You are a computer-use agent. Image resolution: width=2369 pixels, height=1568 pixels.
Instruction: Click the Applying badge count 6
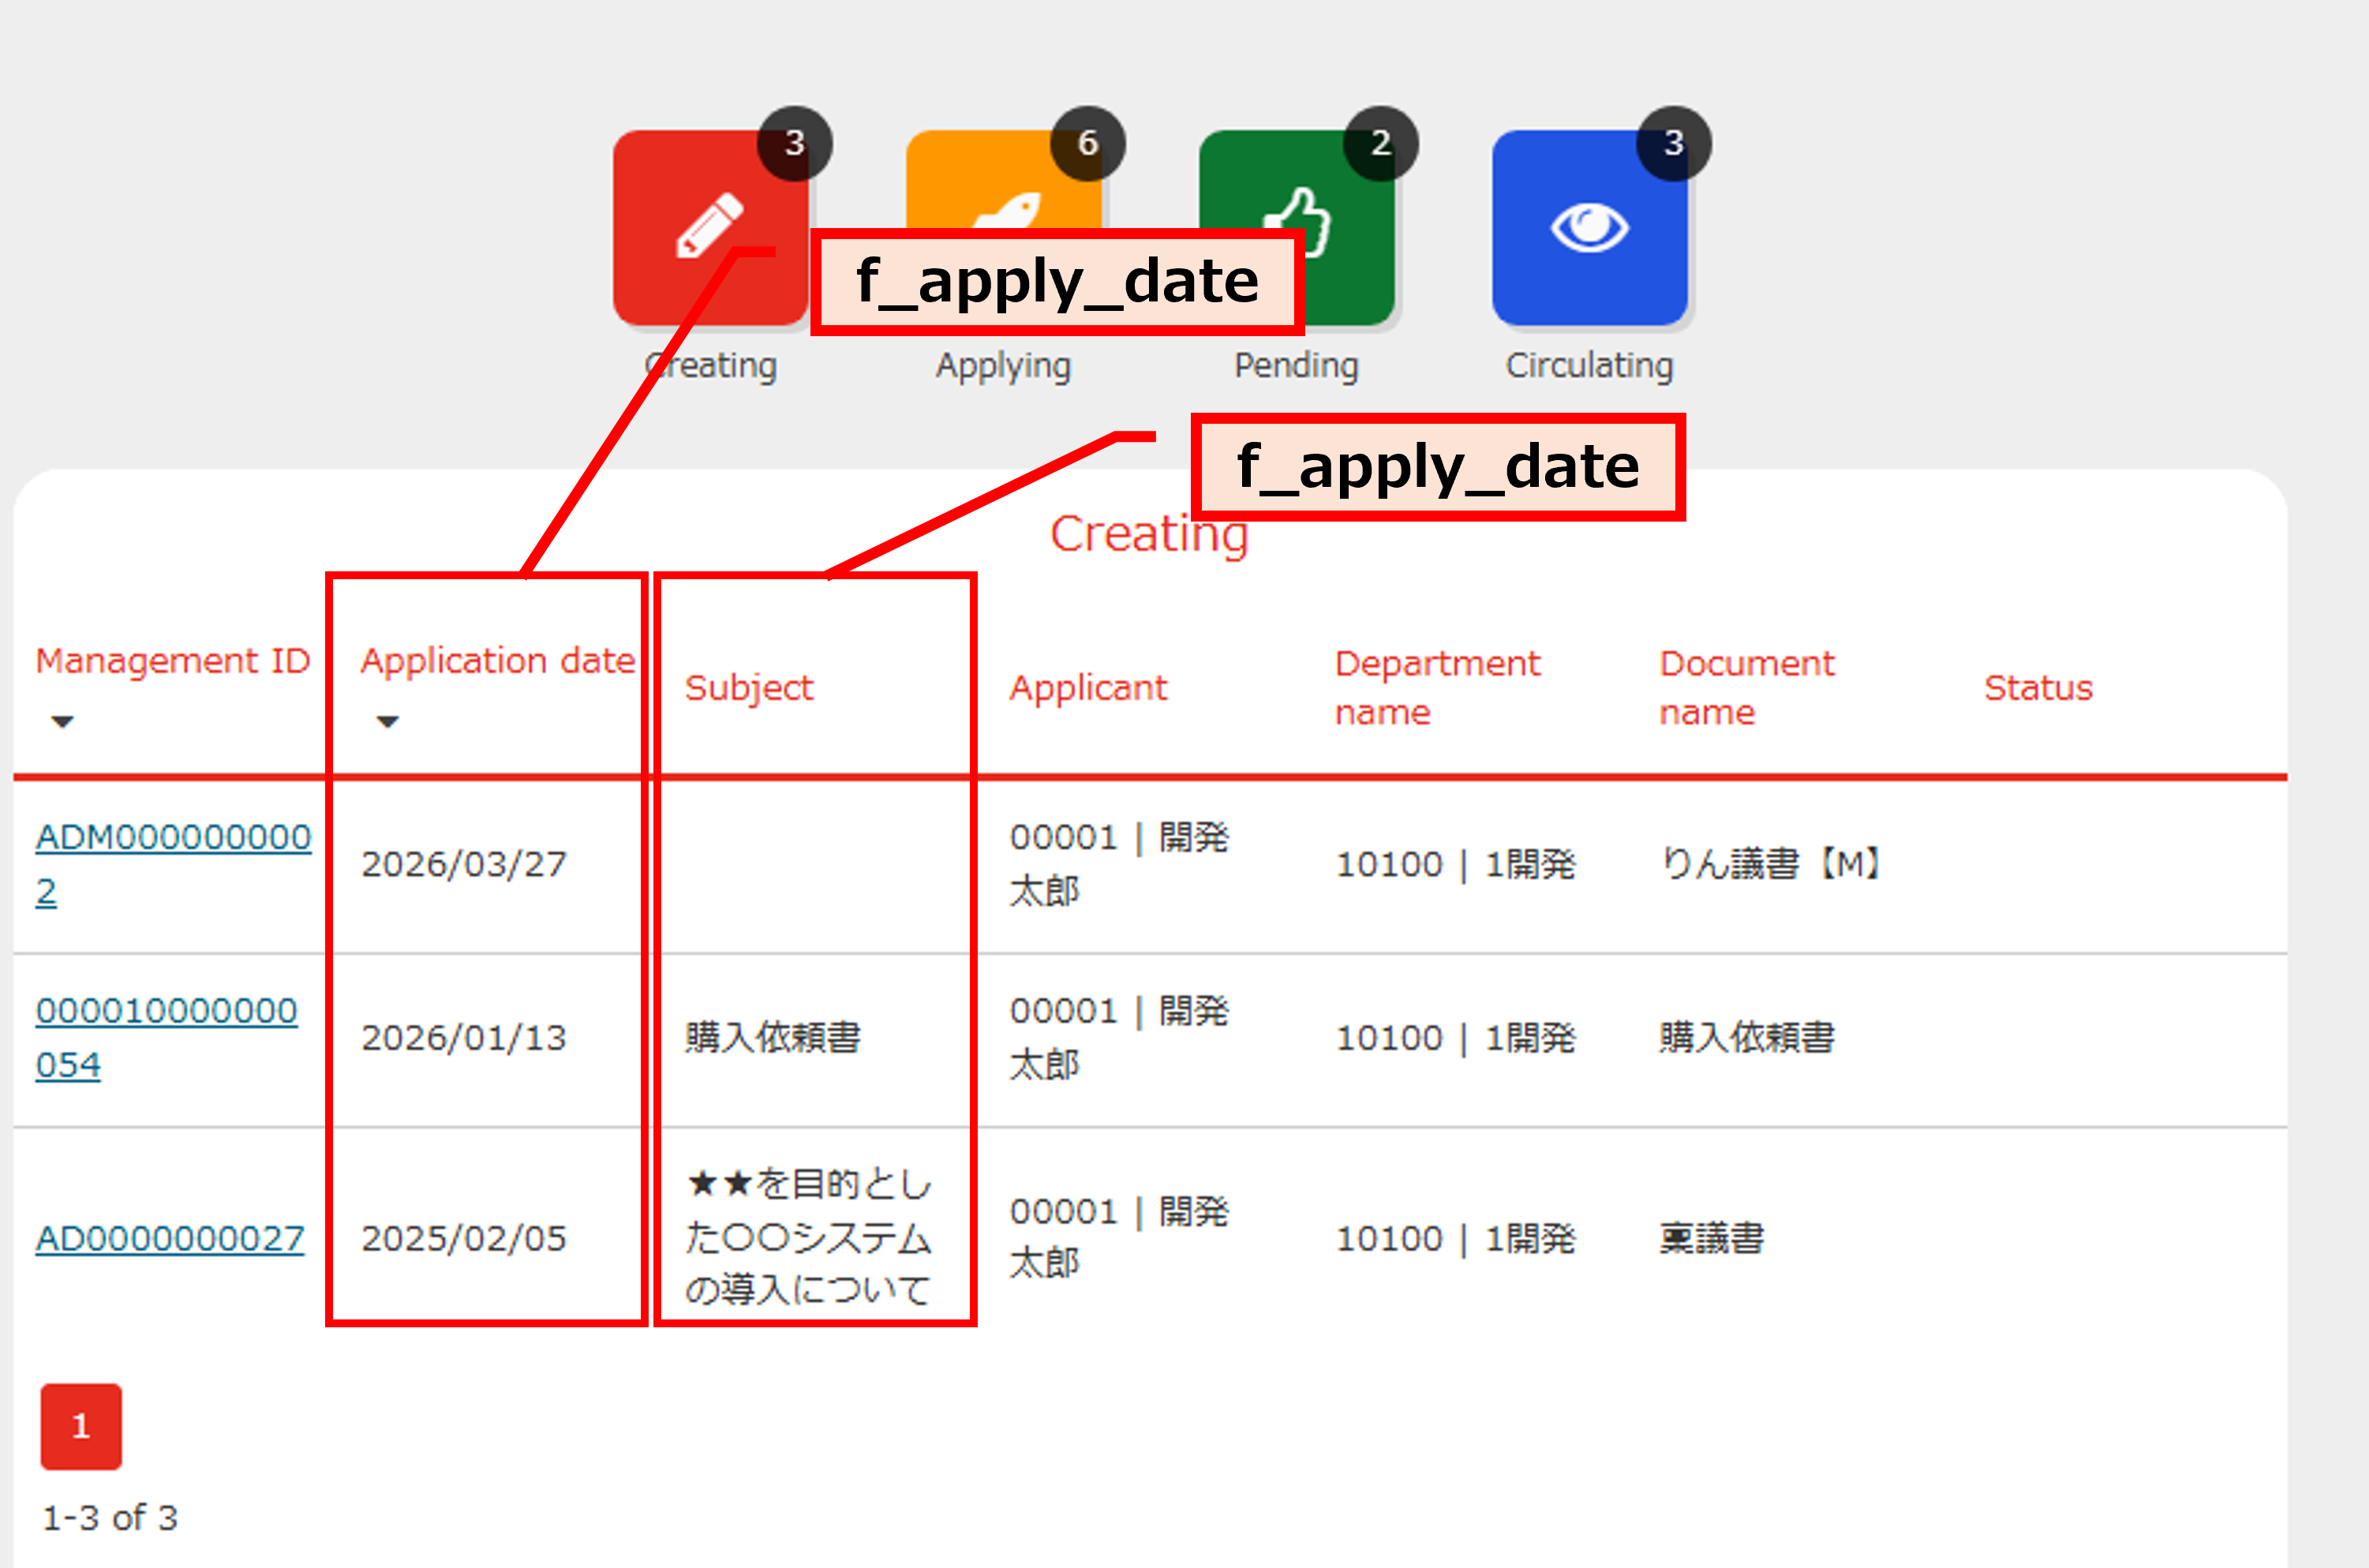pyautogui.click(x=1087, y=143)
